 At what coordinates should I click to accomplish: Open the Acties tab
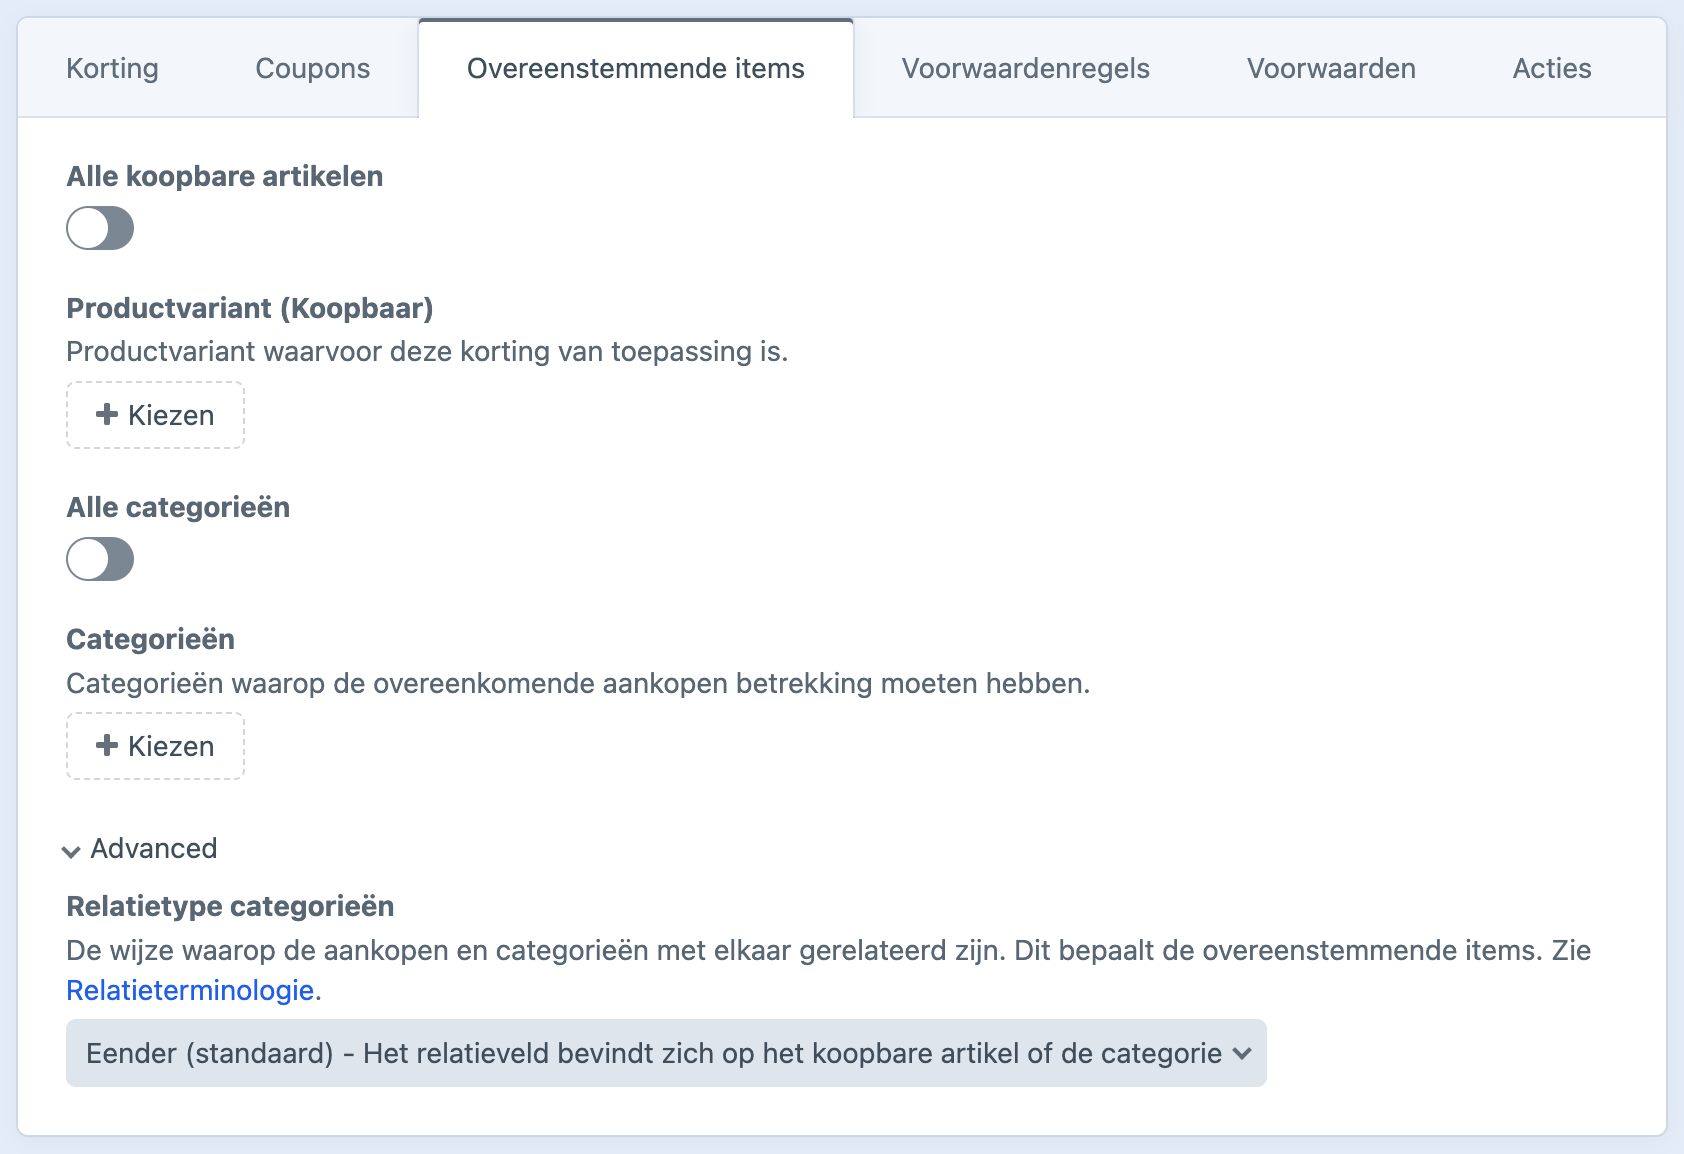(x=1551, y=68)
